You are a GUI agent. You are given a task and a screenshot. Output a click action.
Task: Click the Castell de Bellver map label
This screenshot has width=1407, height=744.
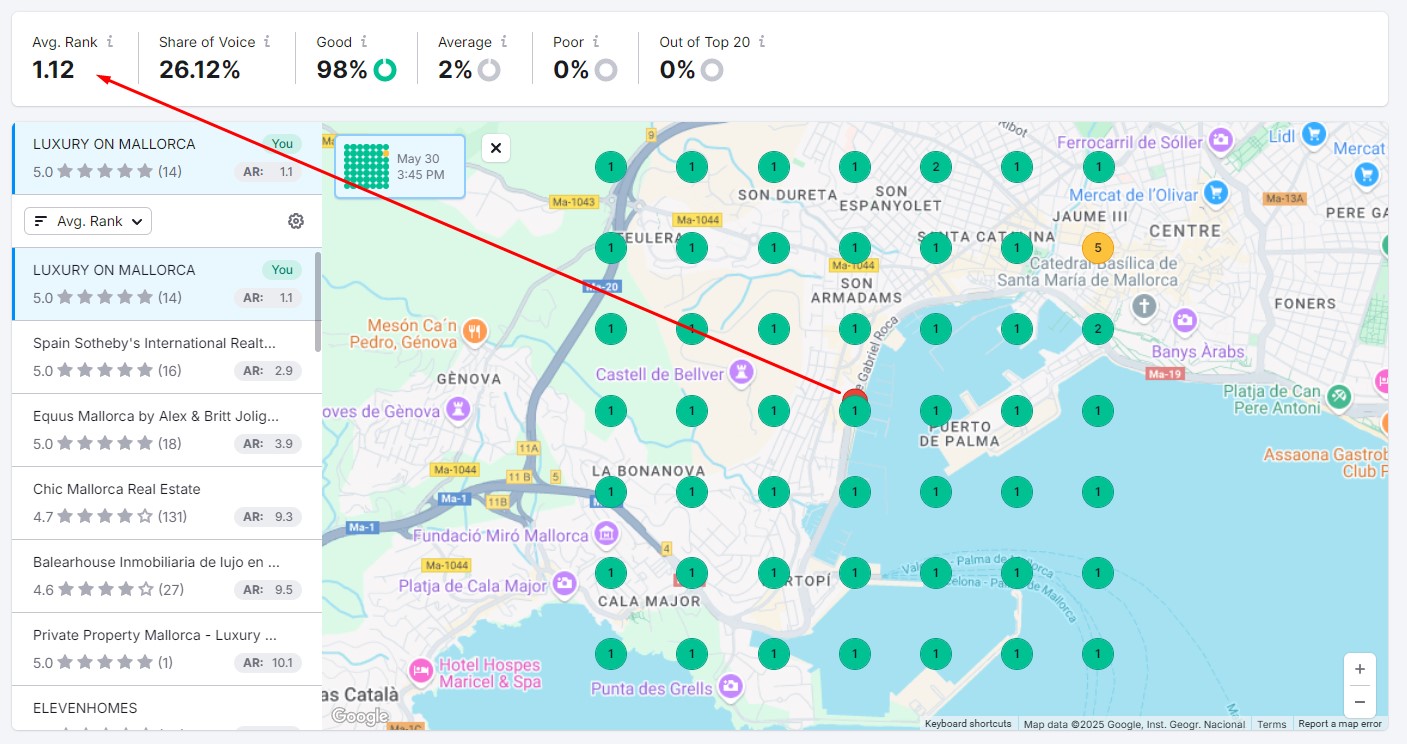tap(660, 374)
